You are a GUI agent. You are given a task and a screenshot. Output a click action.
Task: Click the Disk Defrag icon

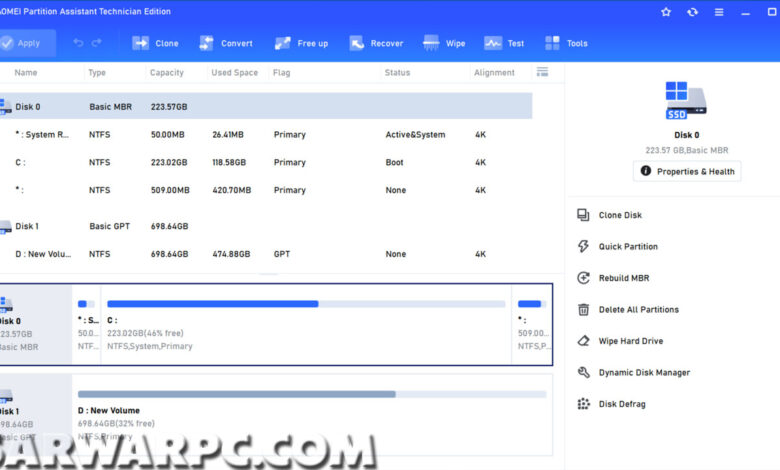tap(583, 404)
